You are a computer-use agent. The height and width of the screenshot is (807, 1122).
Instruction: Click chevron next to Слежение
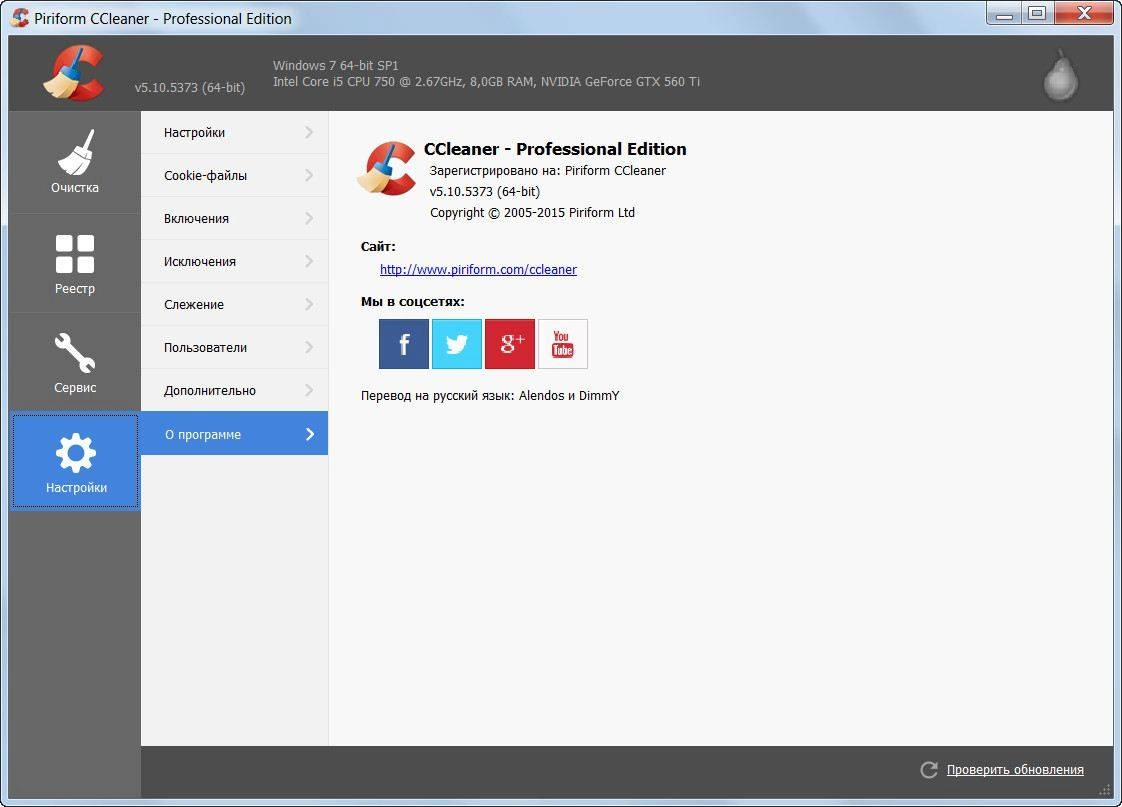tap(309, 304)
